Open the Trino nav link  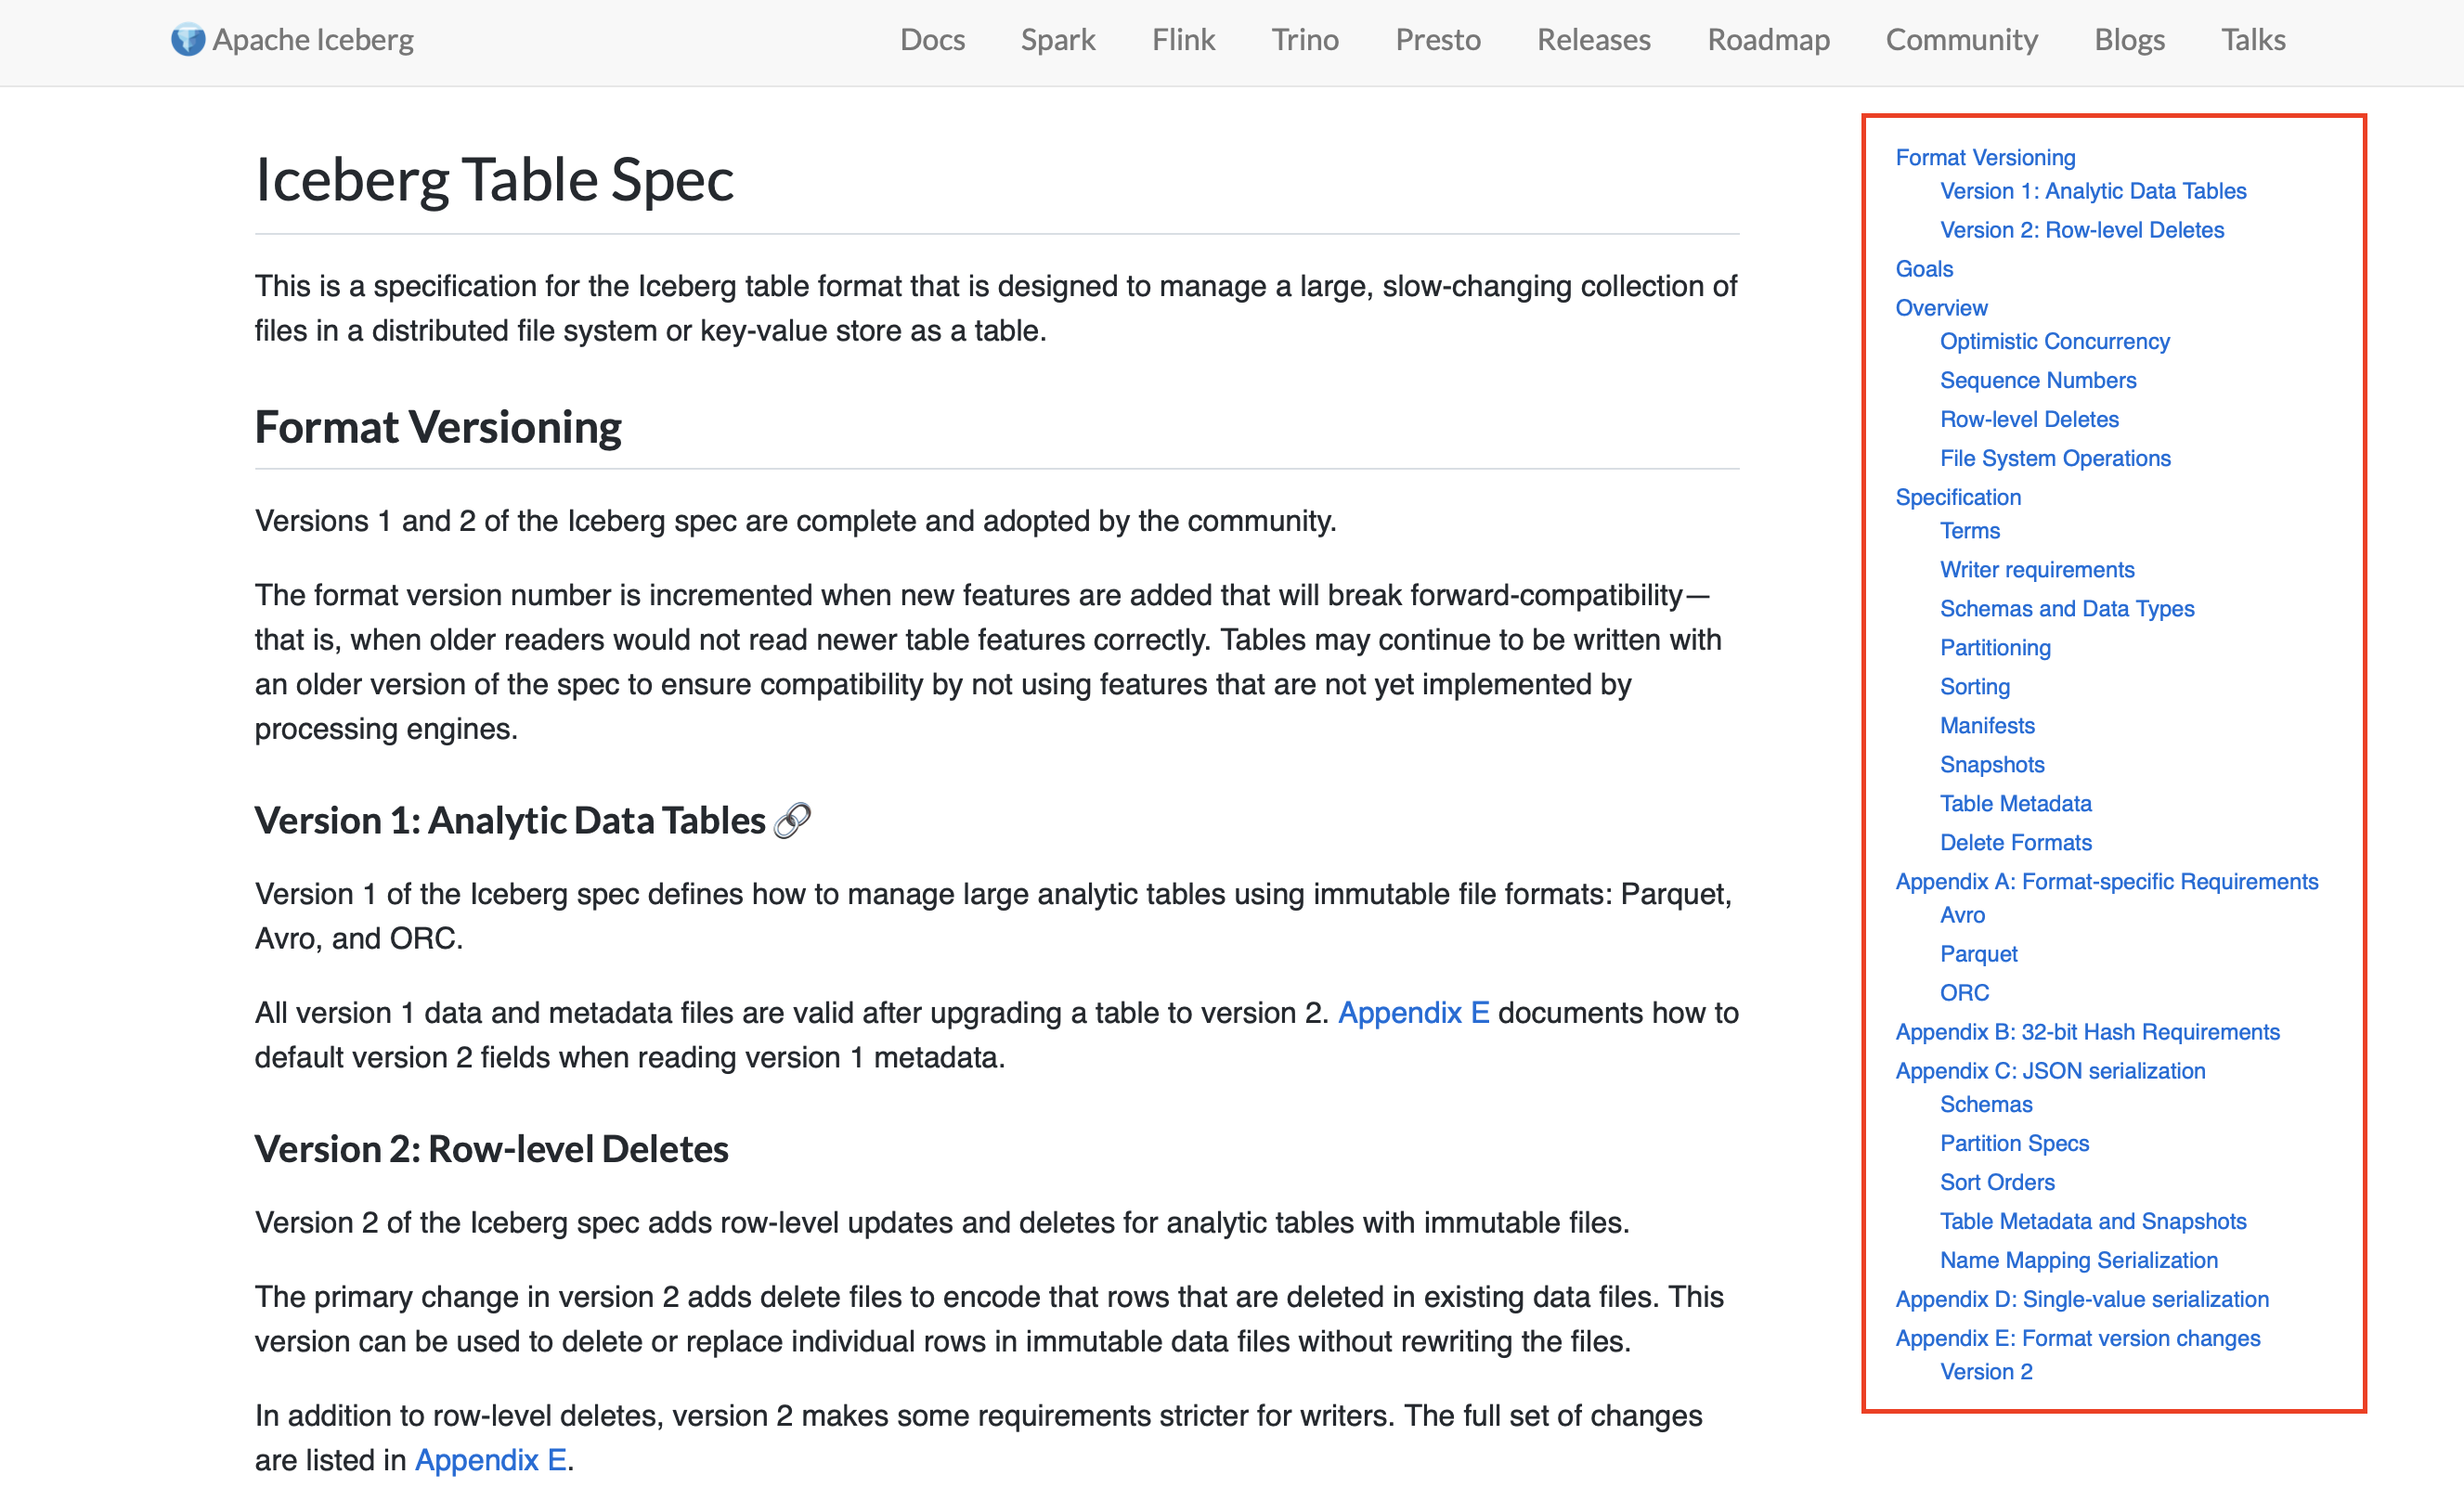[1304, 40]
